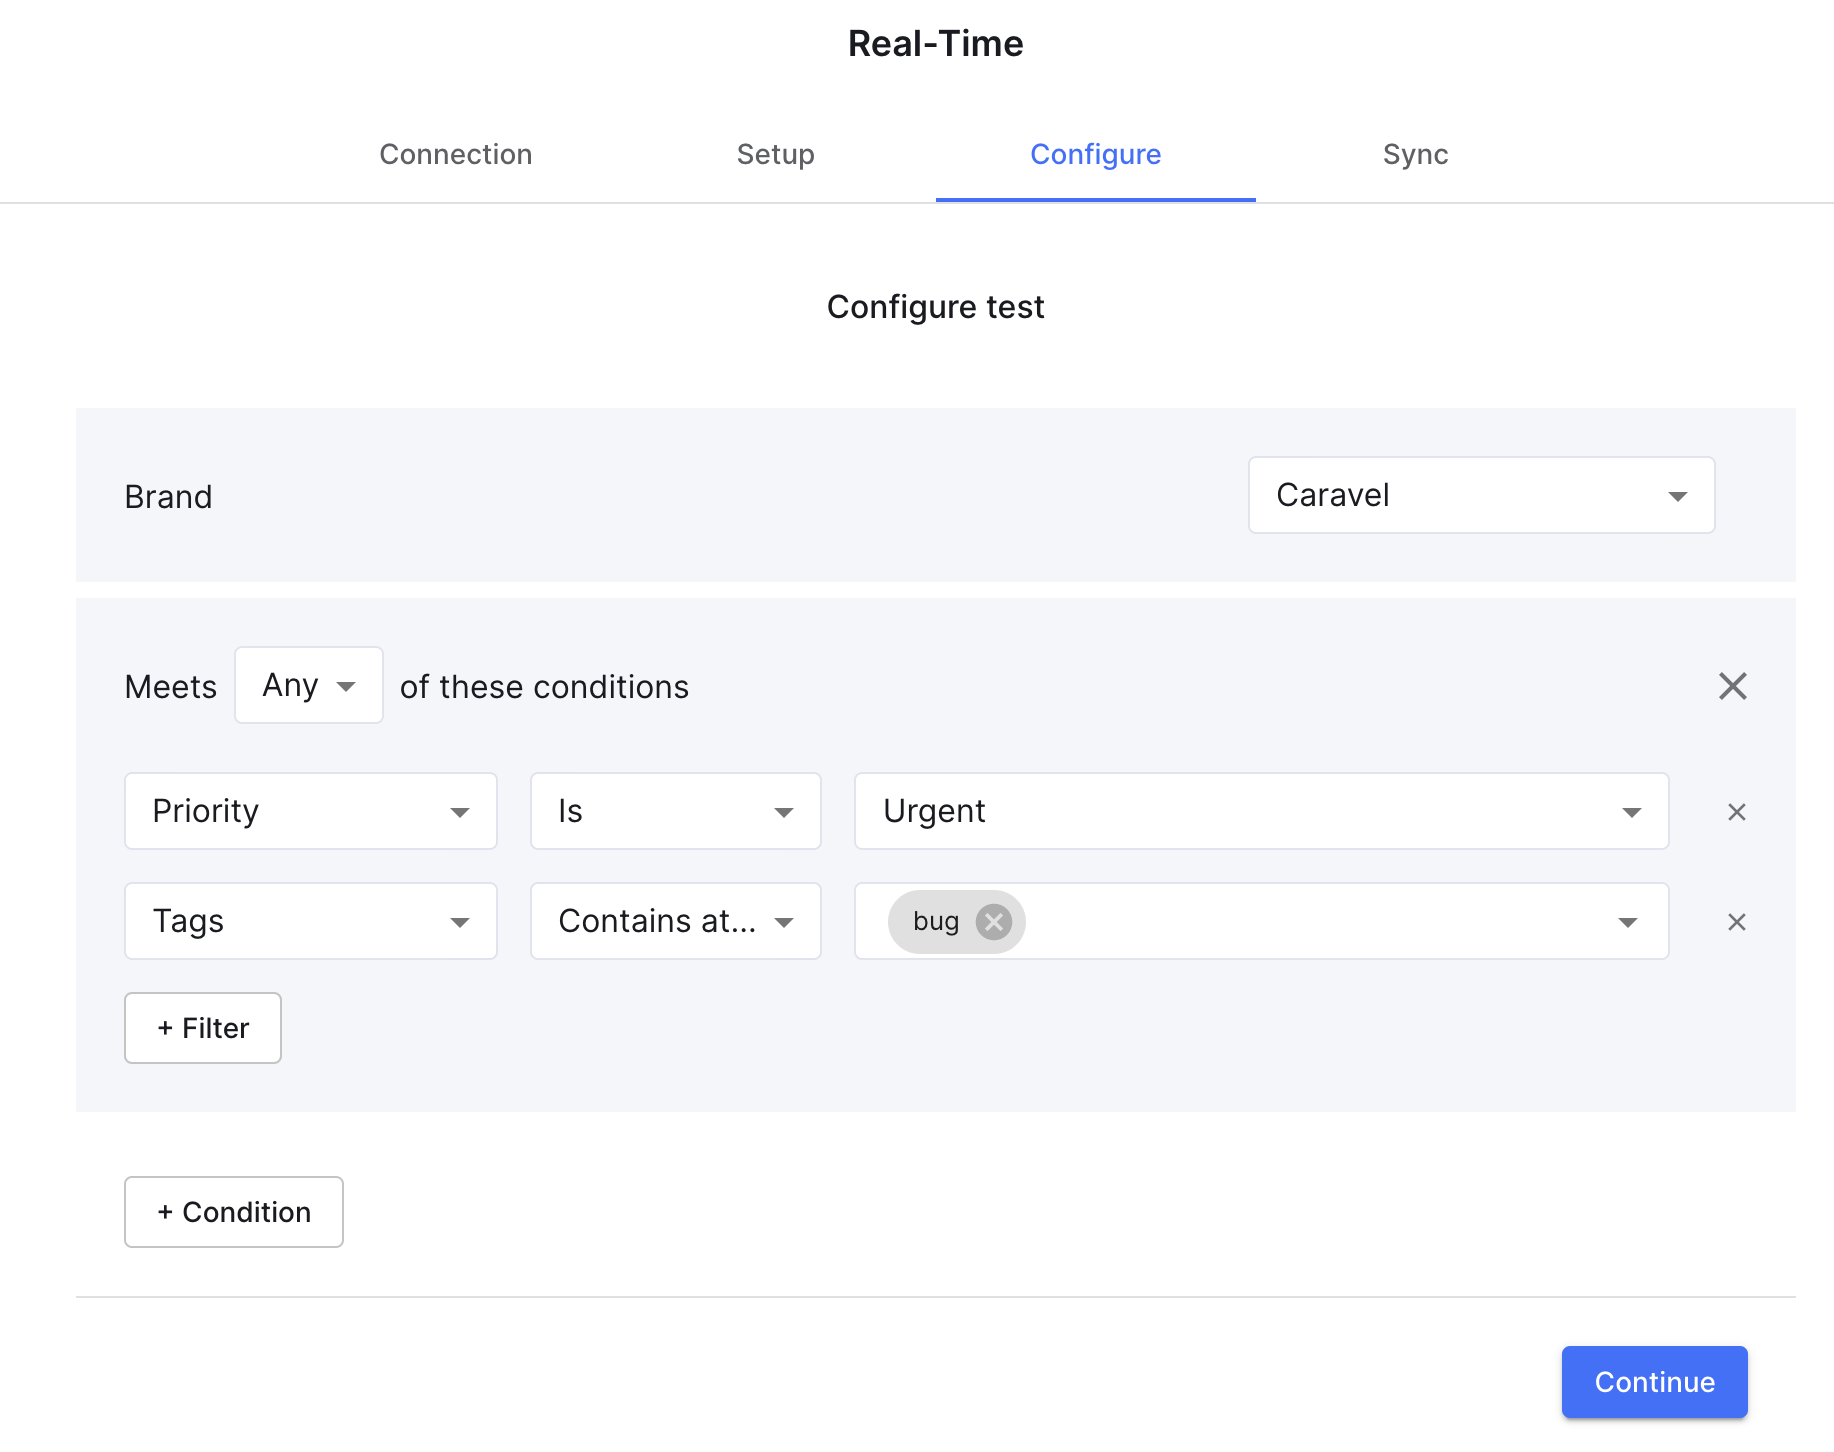This screenshot has width=1834, height=1452.
Task: Click the Meets label
Action: click(x=171, y=687)
